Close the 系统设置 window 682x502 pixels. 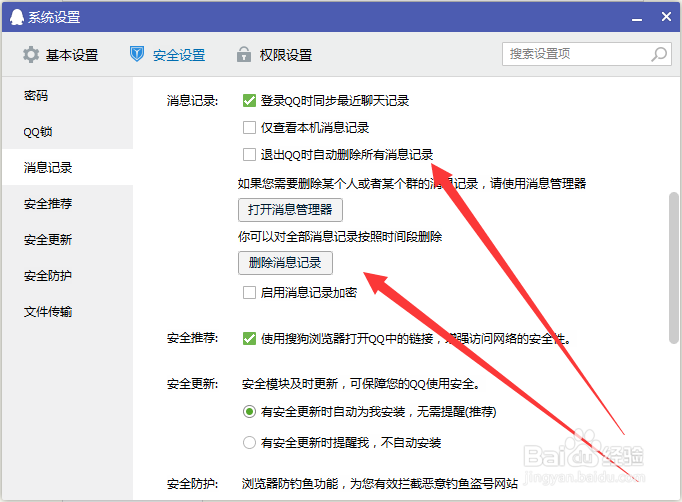666,17
